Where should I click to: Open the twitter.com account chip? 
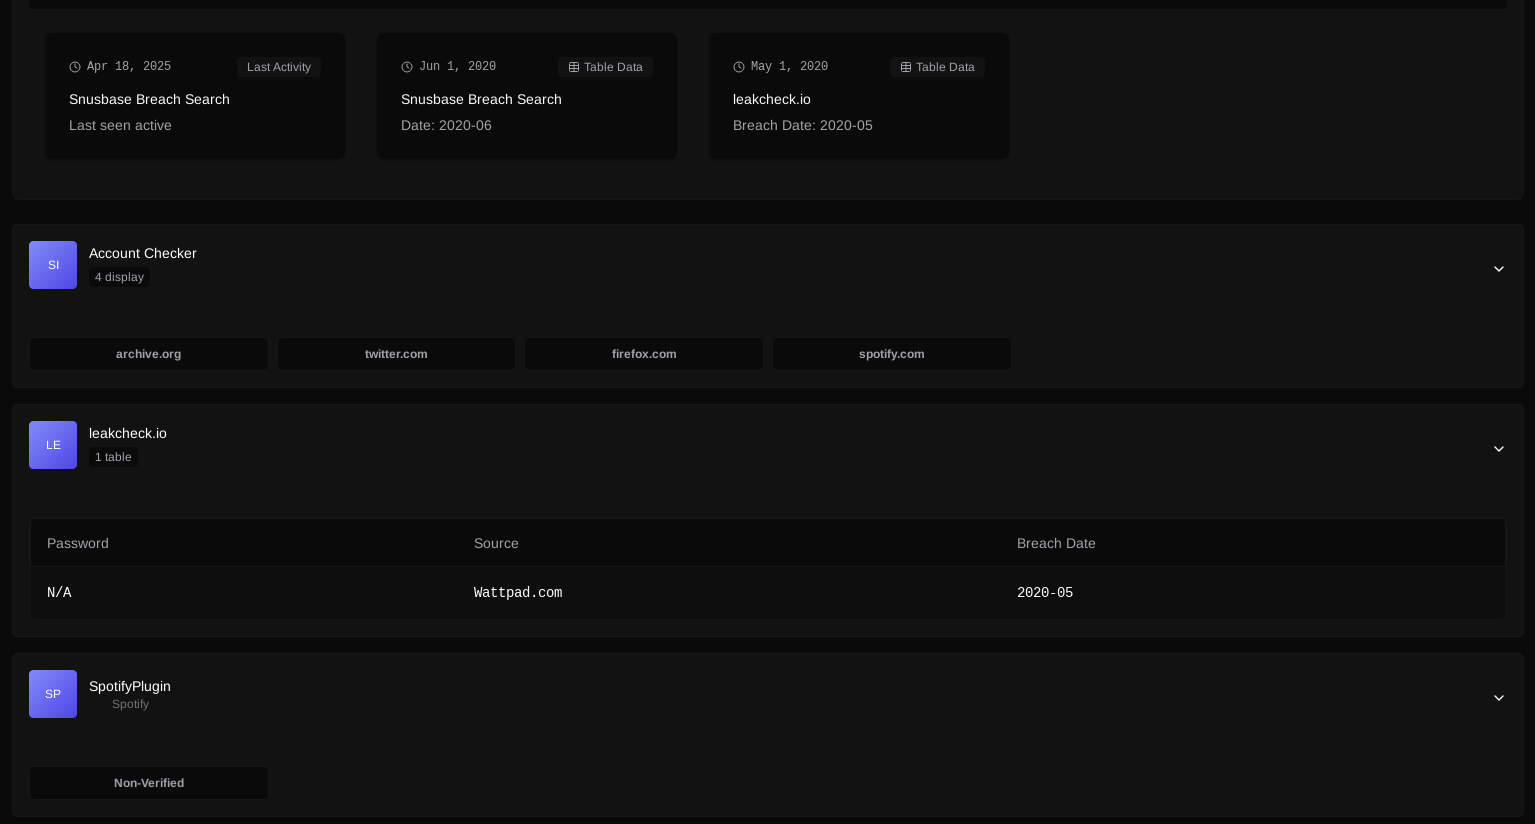[396, 354]
